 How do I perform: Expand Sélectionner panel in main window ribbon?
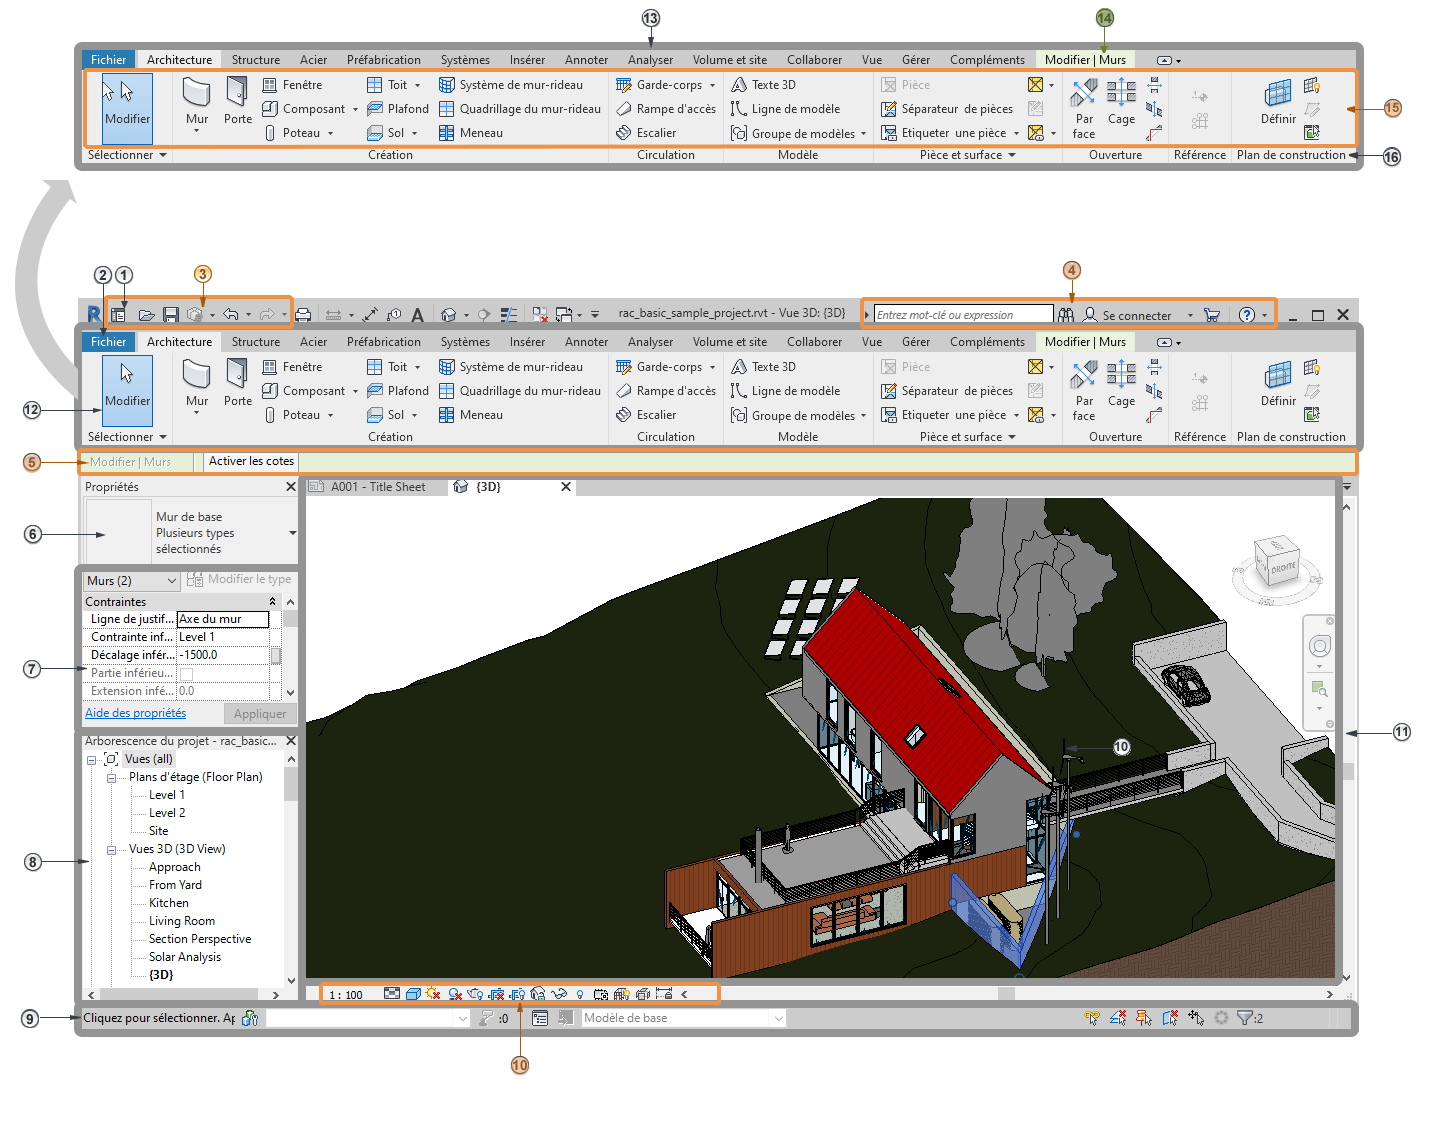[x=127, y=437]
